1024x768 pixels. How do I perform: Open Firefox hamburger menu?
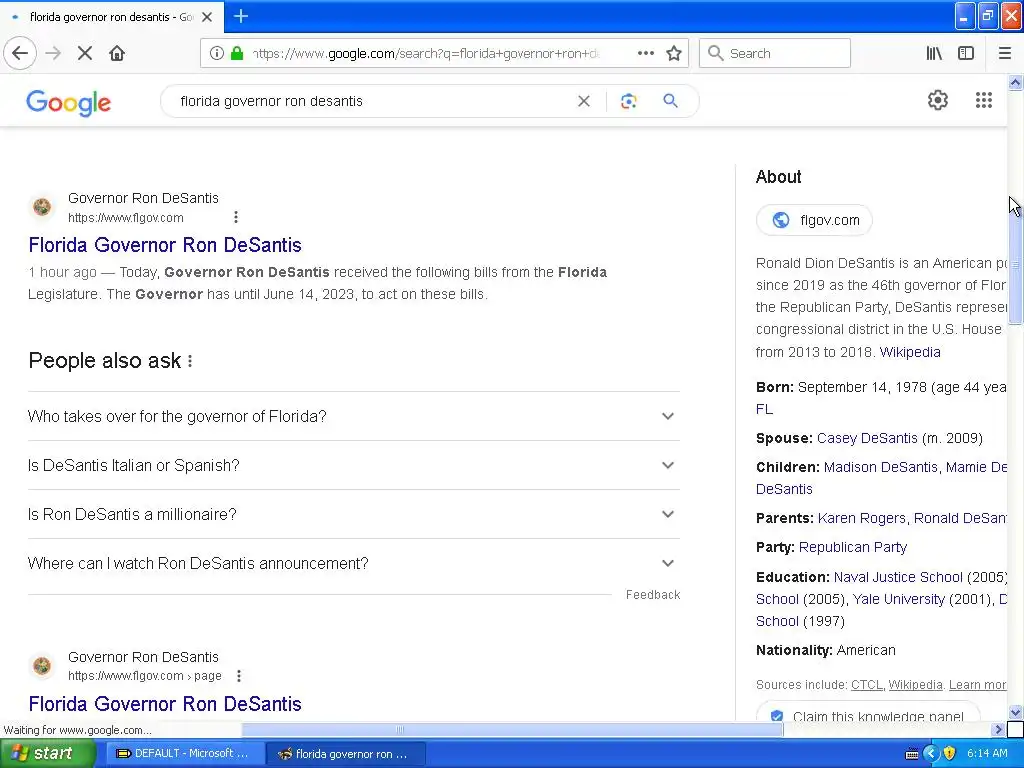pyautogui.click(x=1004, y=54)
